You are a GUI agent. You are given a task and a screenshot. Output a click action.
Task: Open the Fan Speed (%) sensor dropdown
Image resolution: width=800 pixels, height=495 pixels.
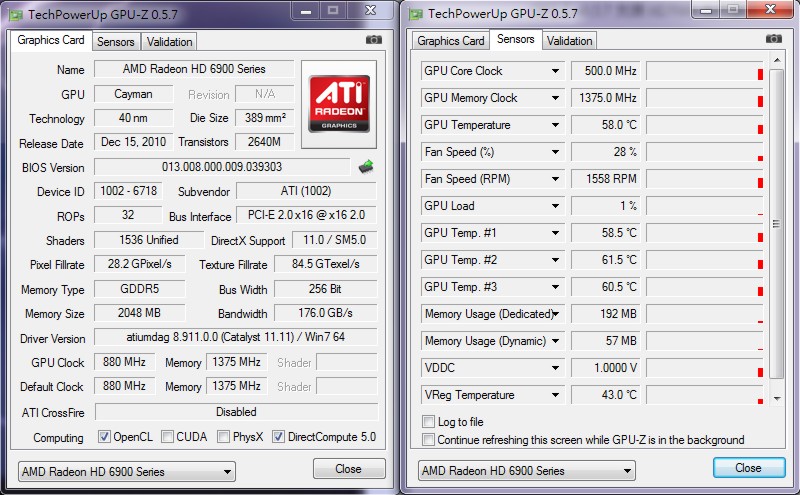click(x=555, y=152)
